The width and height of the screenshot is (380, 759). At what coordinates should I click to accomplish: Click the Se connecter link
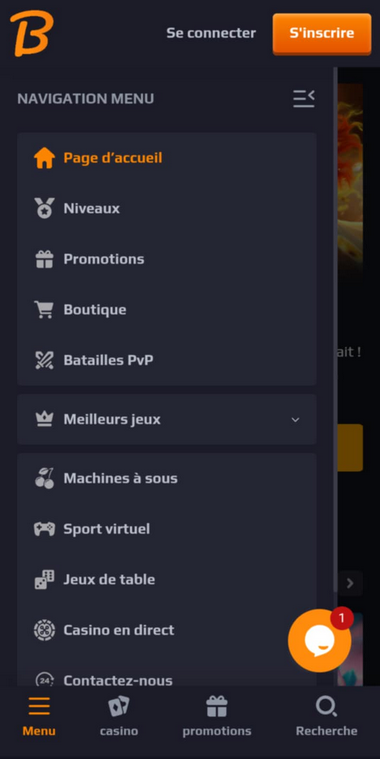click(x=211, y=33)
